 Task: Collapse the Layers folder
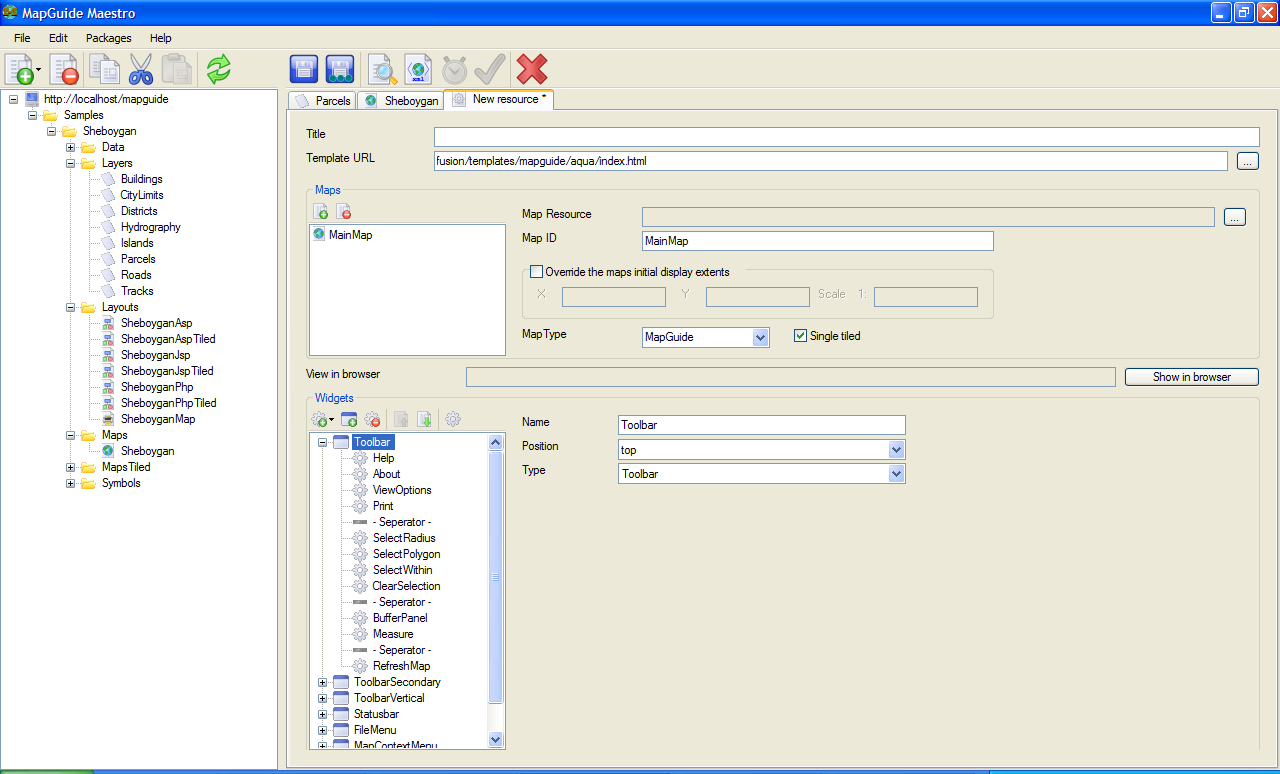(71, 163)
